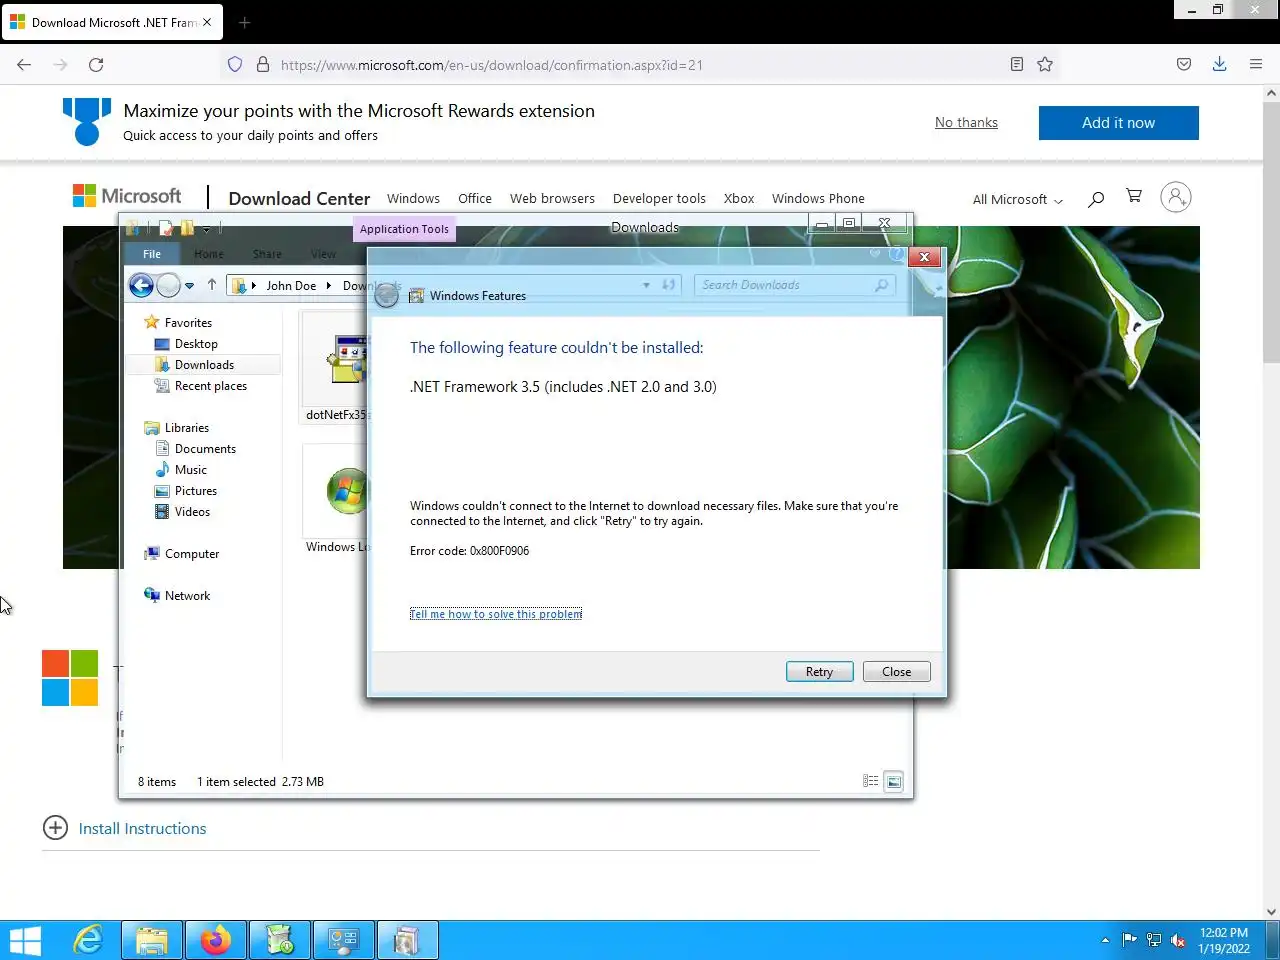This screenshot has width=1280, height=960.
Task: Reload the page in Firefox
Action: [x=96, y=65]
